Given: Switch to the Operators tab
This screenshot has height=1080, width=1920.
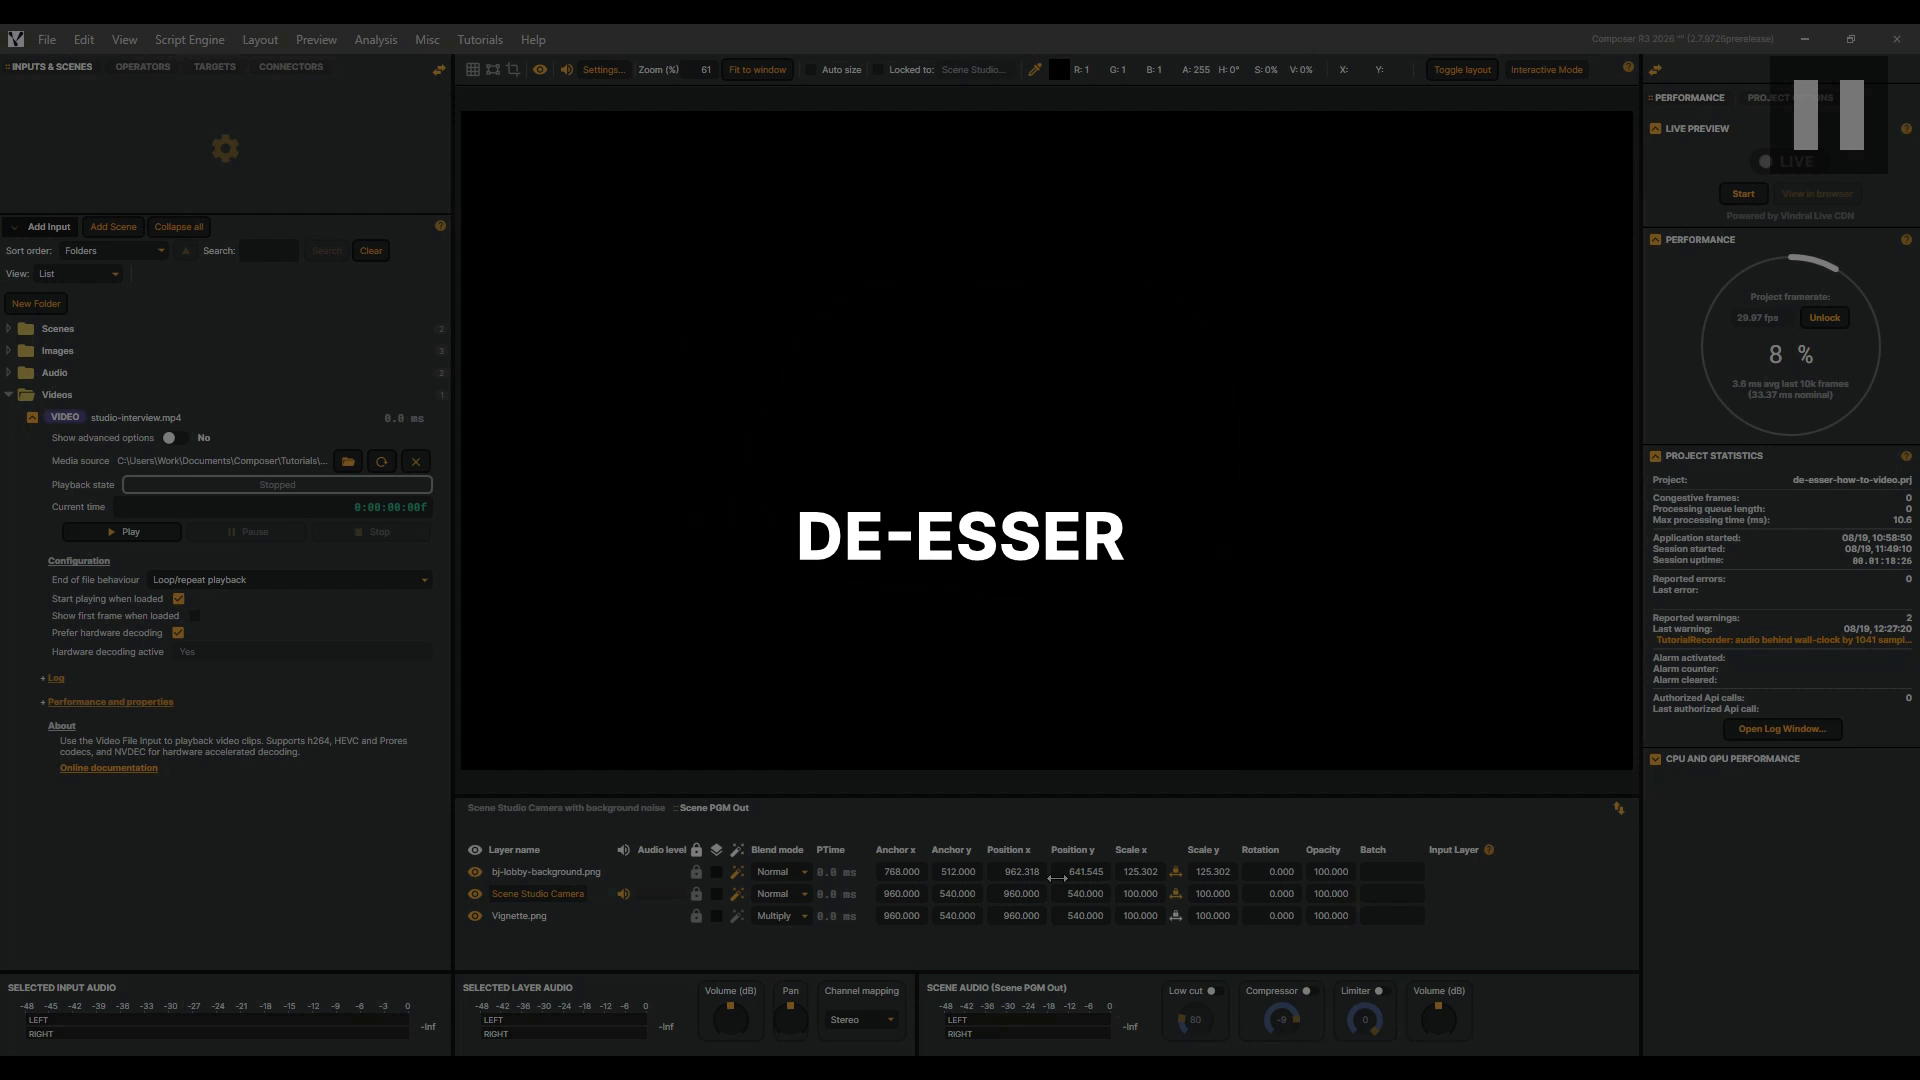Looking at the screenshot, I should (143, 67).
